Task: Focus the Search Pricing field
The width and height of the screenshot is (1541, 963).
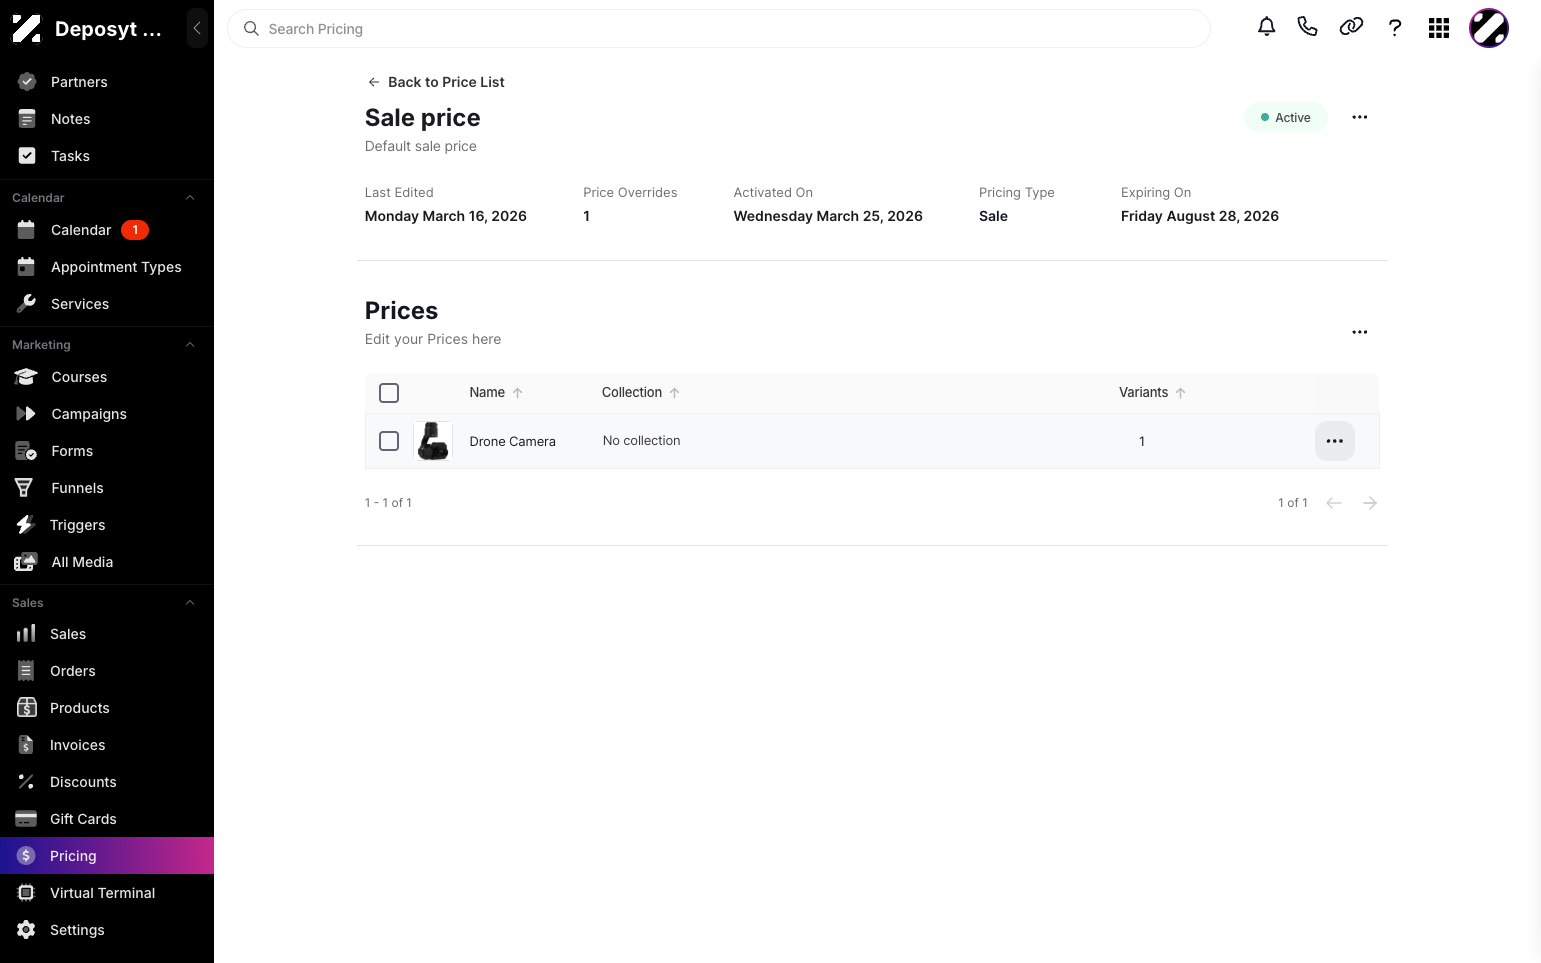Action: [719, 29]
